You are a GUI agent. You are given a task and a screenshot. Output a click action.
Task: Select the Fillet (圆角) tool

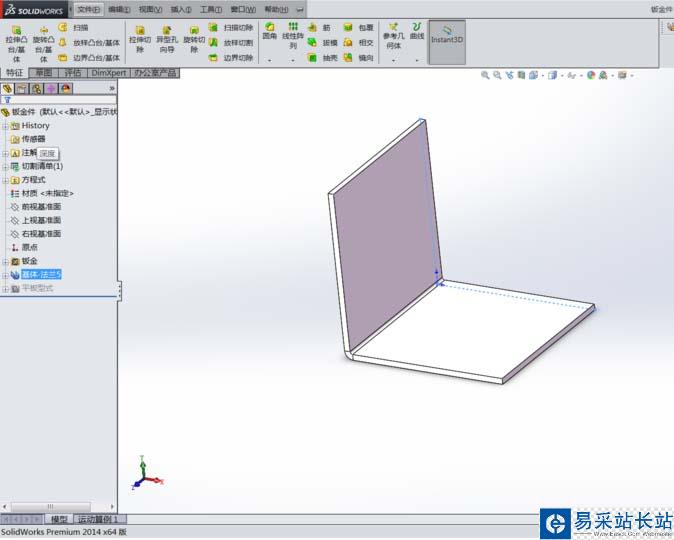pyautogui.click(x=270, y=31)
